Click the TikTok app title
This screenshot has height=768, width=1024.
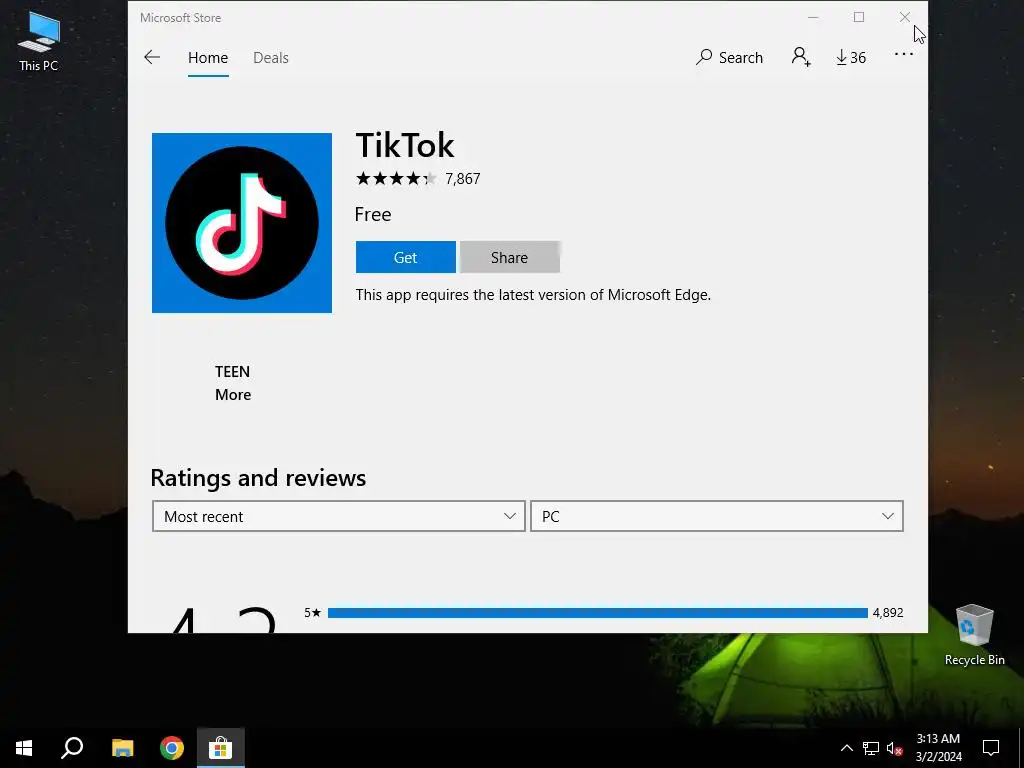405,145
